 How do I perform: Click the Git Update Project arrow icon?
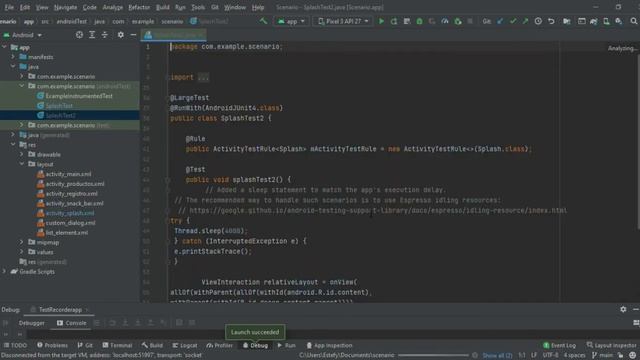500,21
